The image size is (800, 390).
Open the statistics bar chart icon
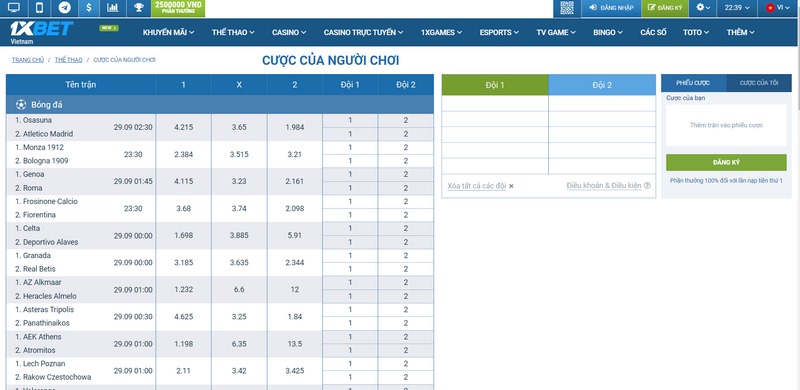tap(113, 8)
